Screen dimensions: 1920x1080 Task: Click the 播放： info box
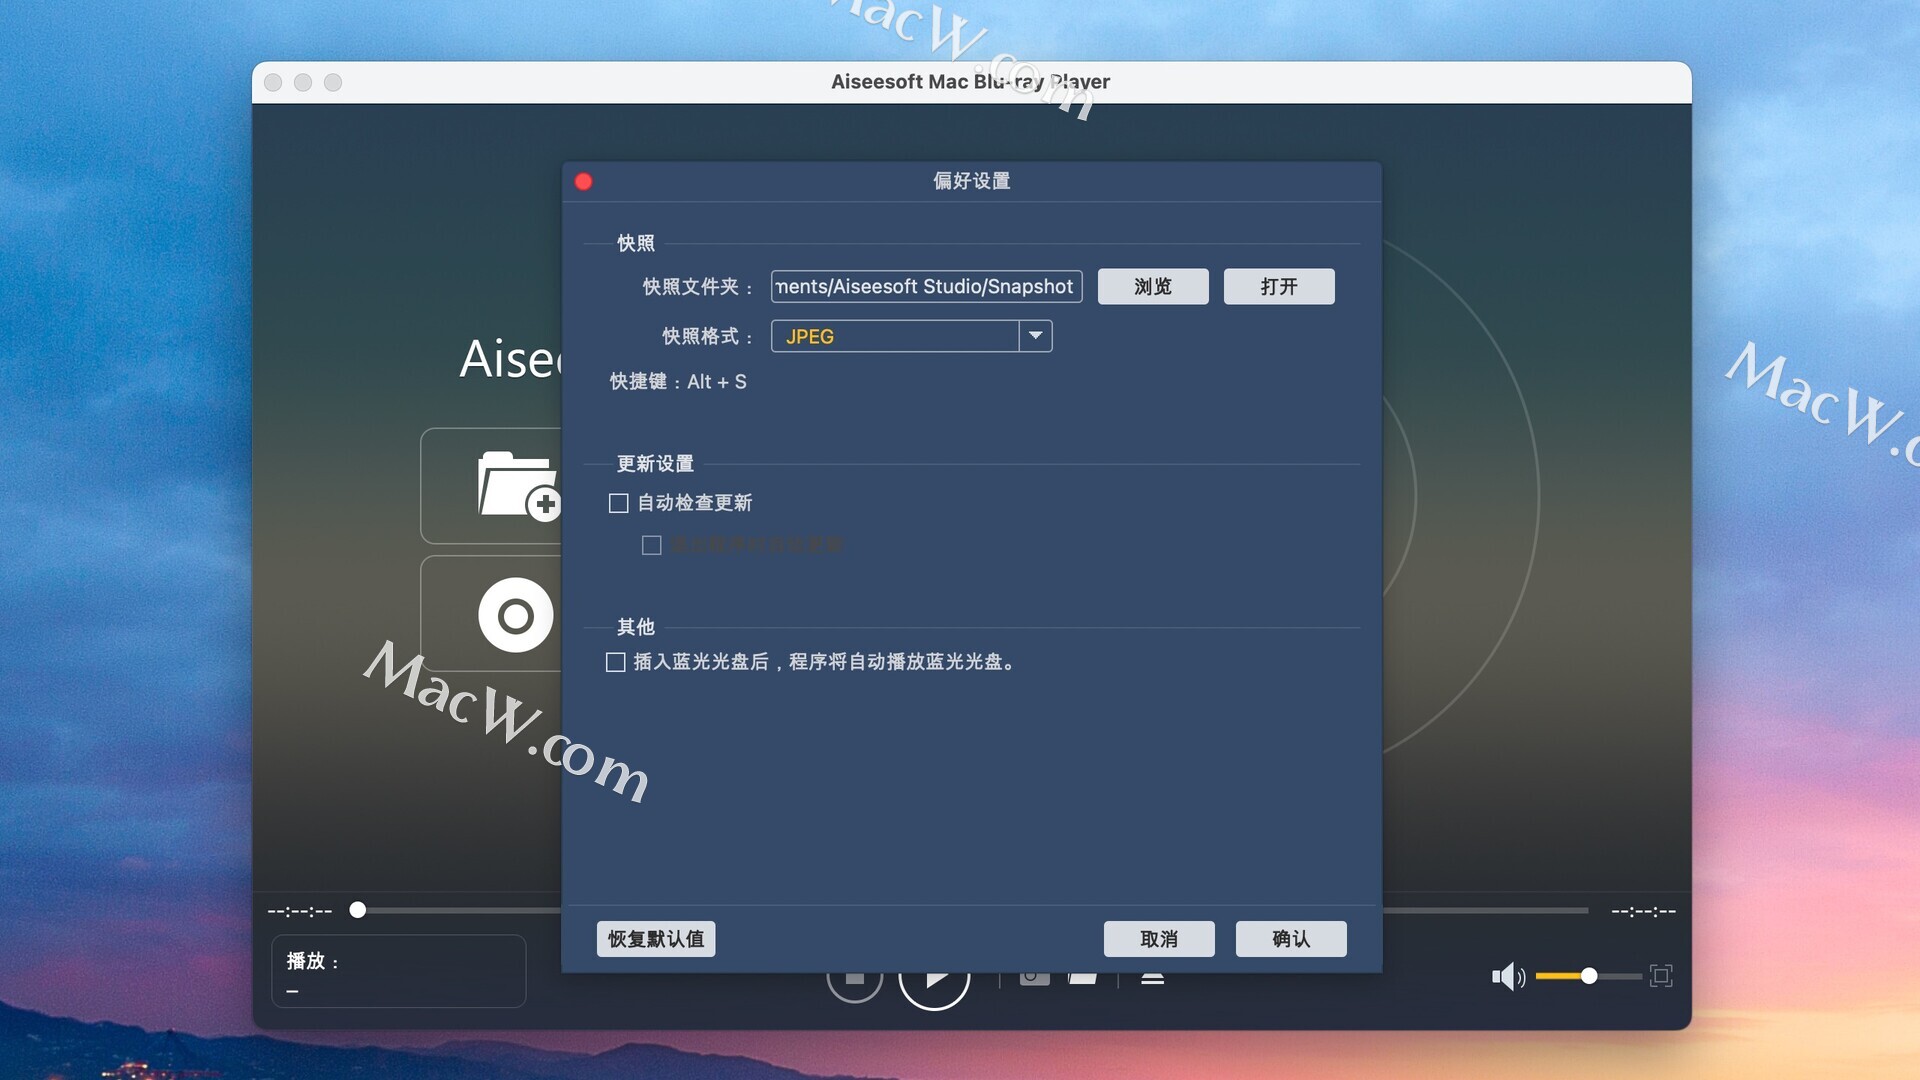[399, 971]
